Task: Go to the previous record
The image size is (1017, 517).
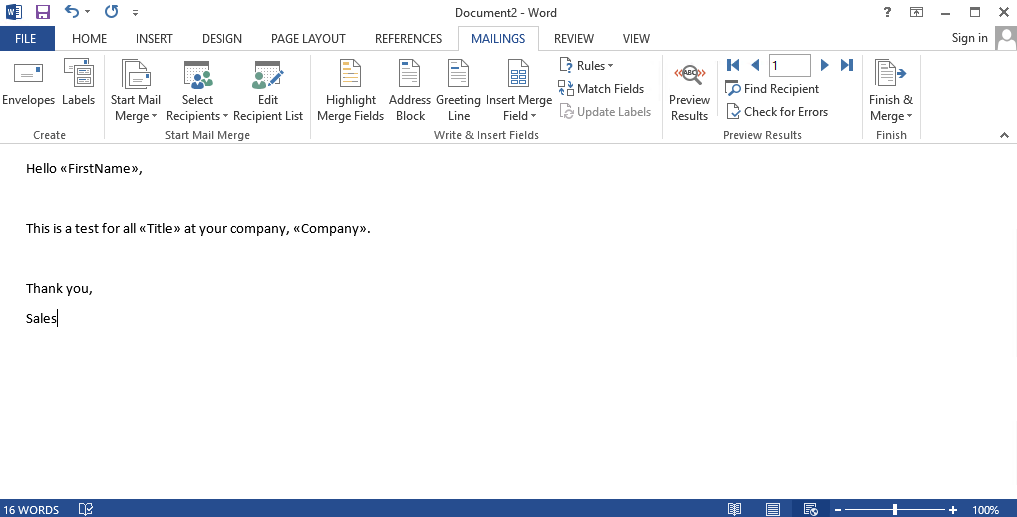Action: point(755,65)
